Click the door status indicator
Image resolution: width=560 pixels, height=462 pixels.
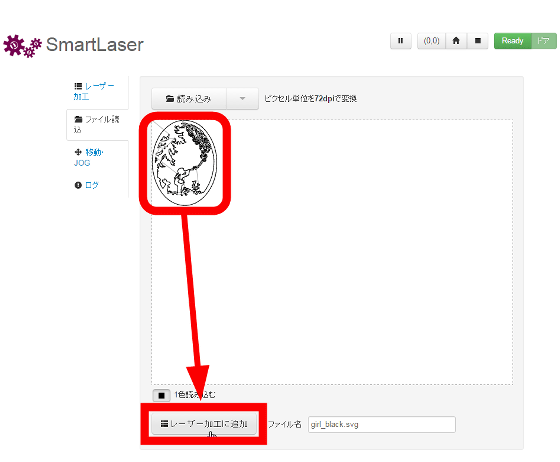pos(544,41)
